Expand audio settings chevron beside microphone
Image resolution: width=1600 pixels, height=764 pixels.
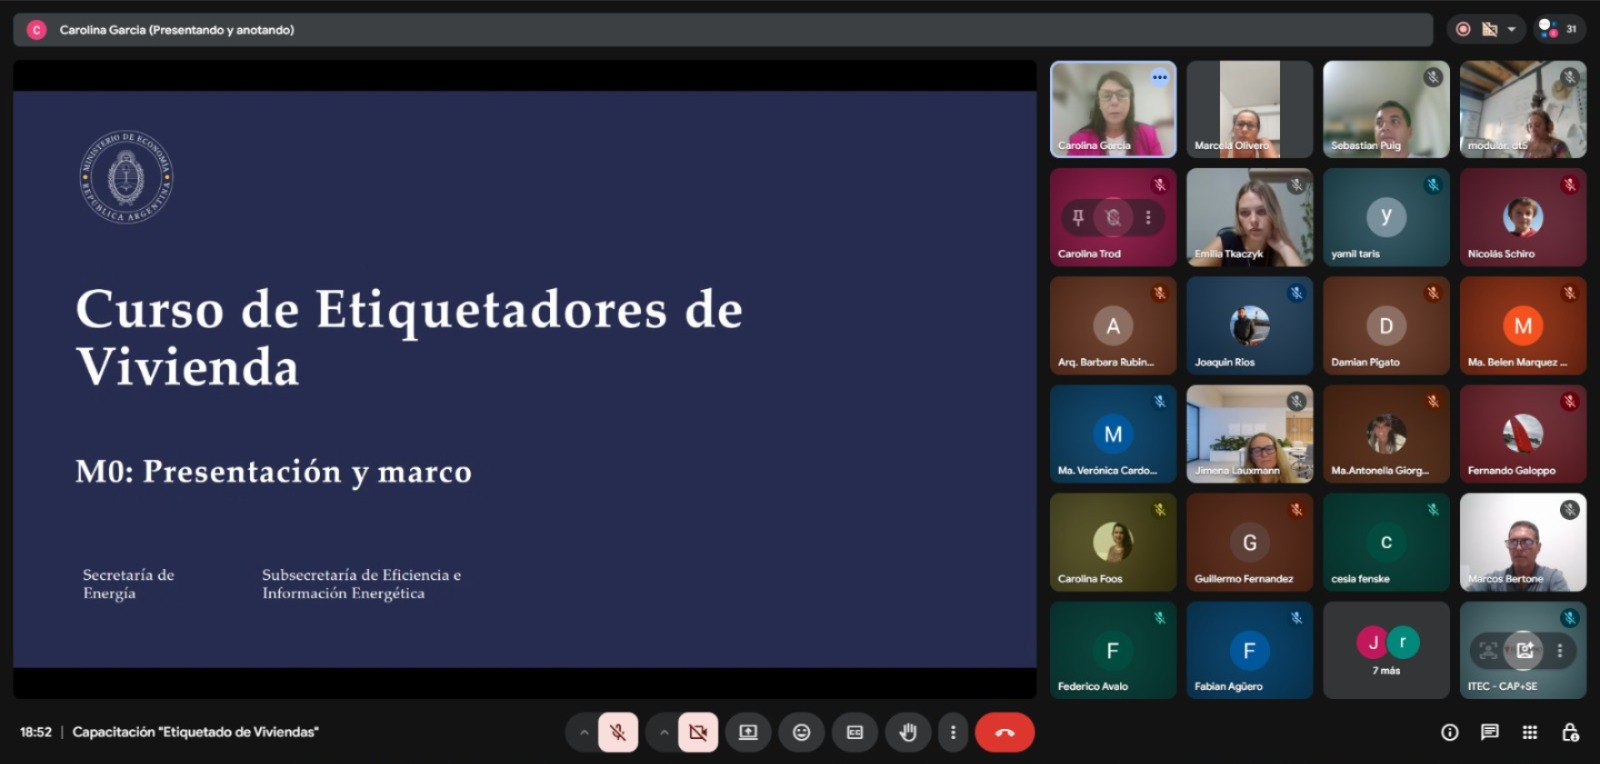[x=584, y=733]
